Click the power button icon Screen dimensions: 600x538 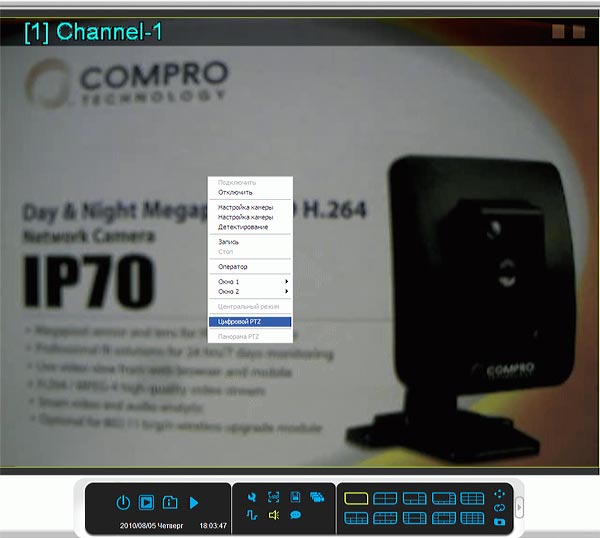[123, 502]
